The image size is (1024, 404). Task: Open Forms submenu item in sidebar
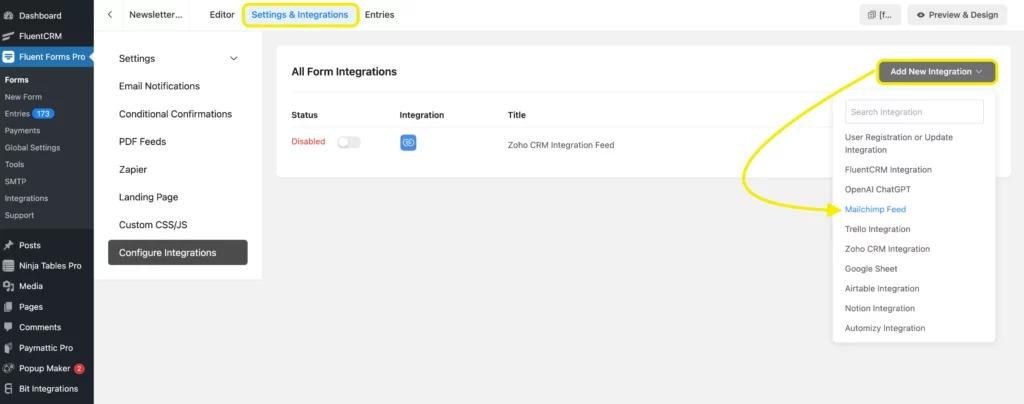point(16,80)
